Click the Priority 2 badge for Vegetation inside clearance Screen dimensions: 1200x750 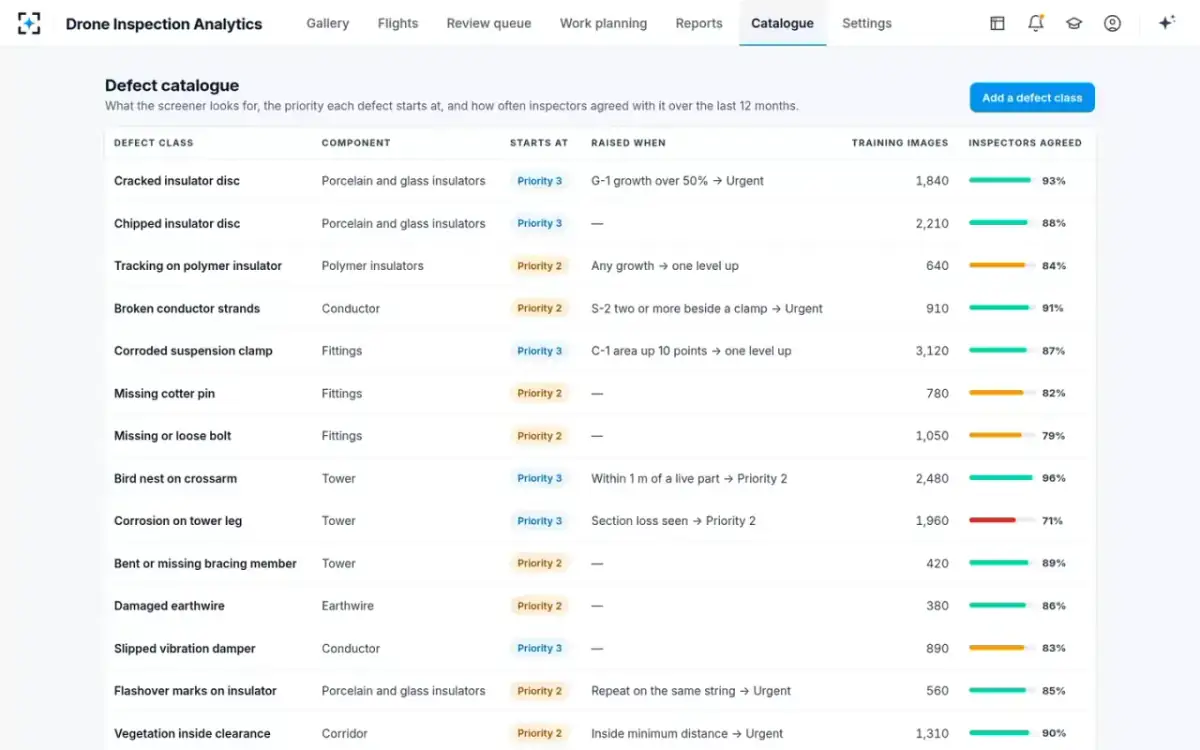(x=540, y=733)
